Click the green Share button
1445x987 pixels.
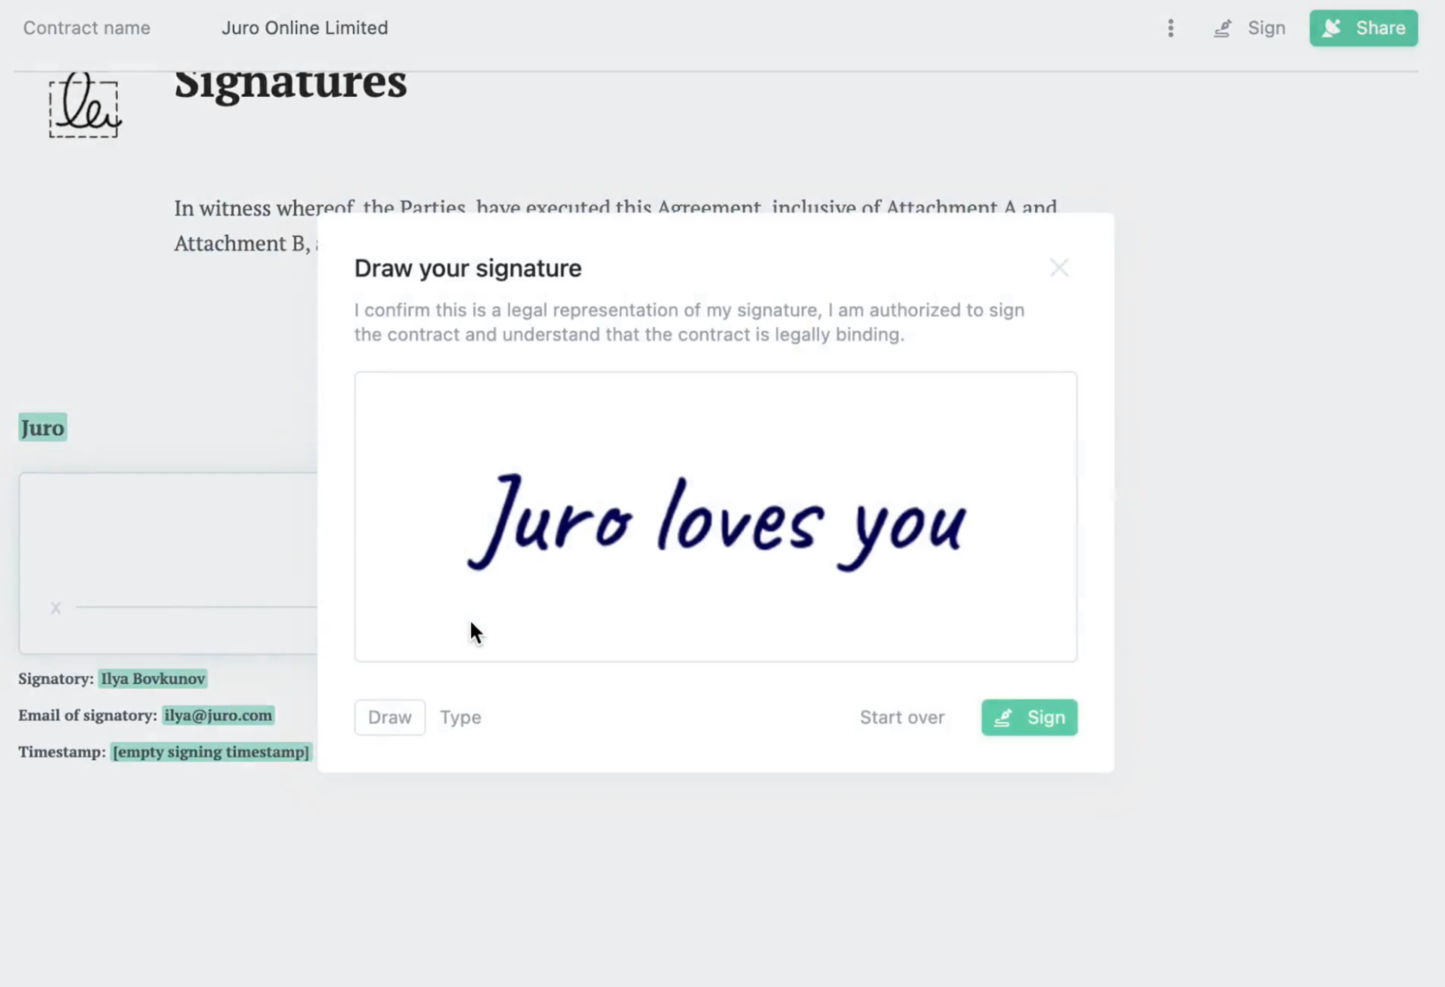point(1363,28)
